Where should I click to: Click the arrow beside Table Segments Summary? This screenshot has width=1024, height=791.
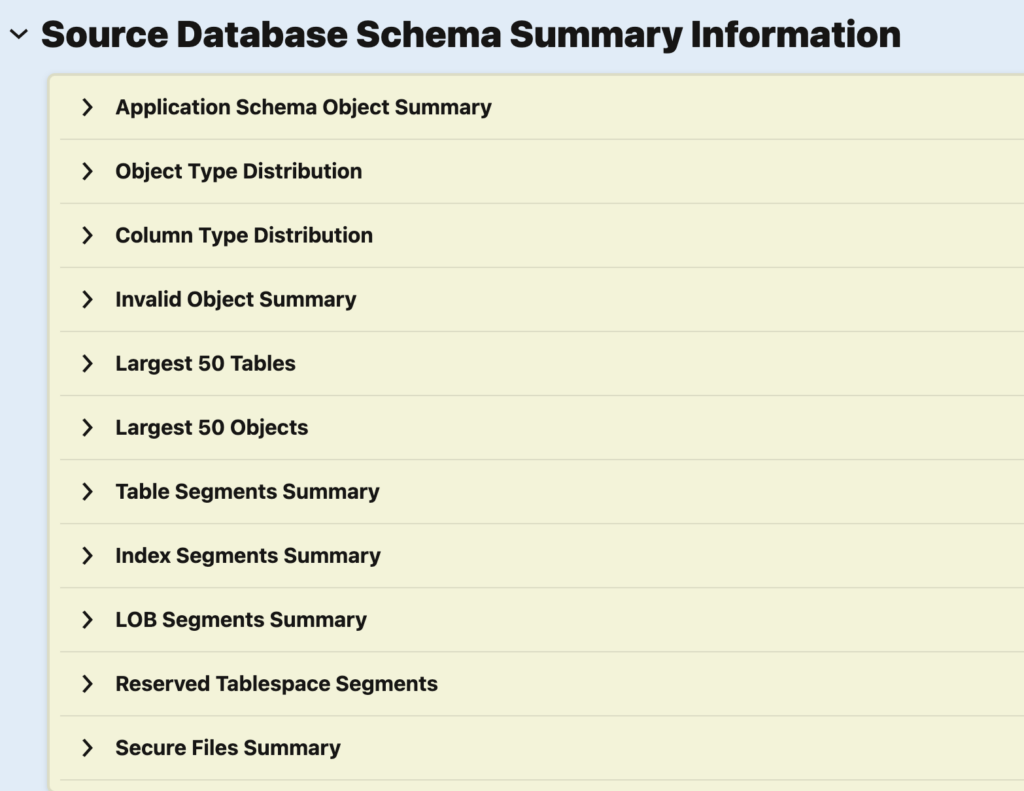tap(88, 491)
